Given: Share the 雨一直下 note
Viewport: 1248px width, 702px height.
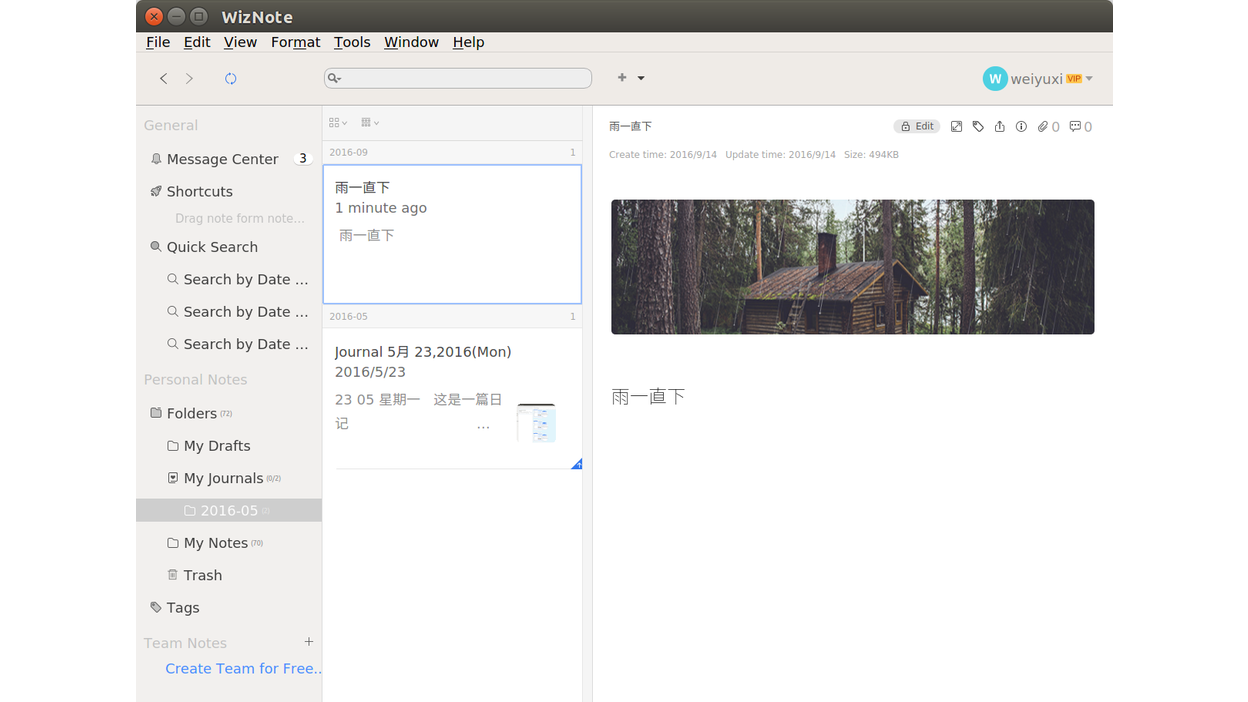Looking at the screenshot, I should (999, 126).
